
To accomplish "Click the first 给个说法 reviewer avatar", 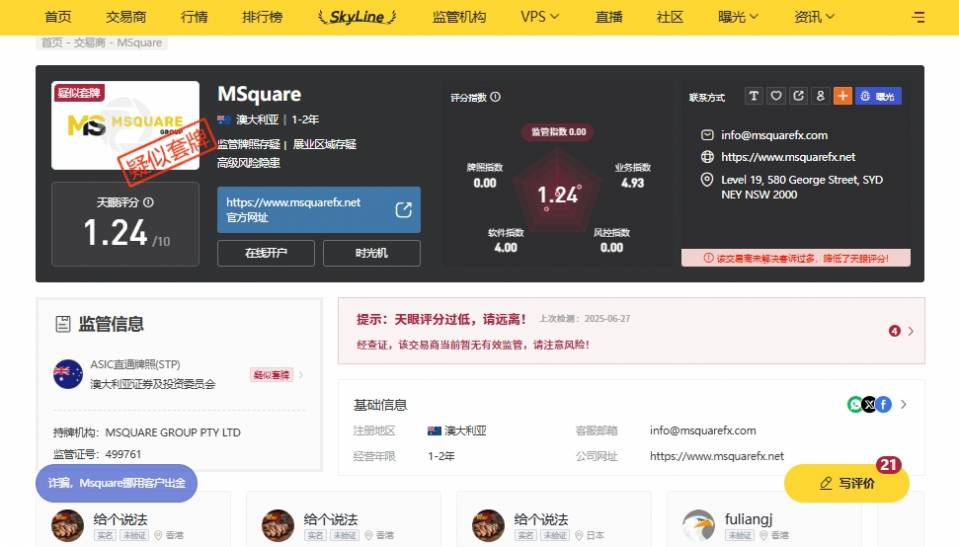I will (x=67, y=526).
